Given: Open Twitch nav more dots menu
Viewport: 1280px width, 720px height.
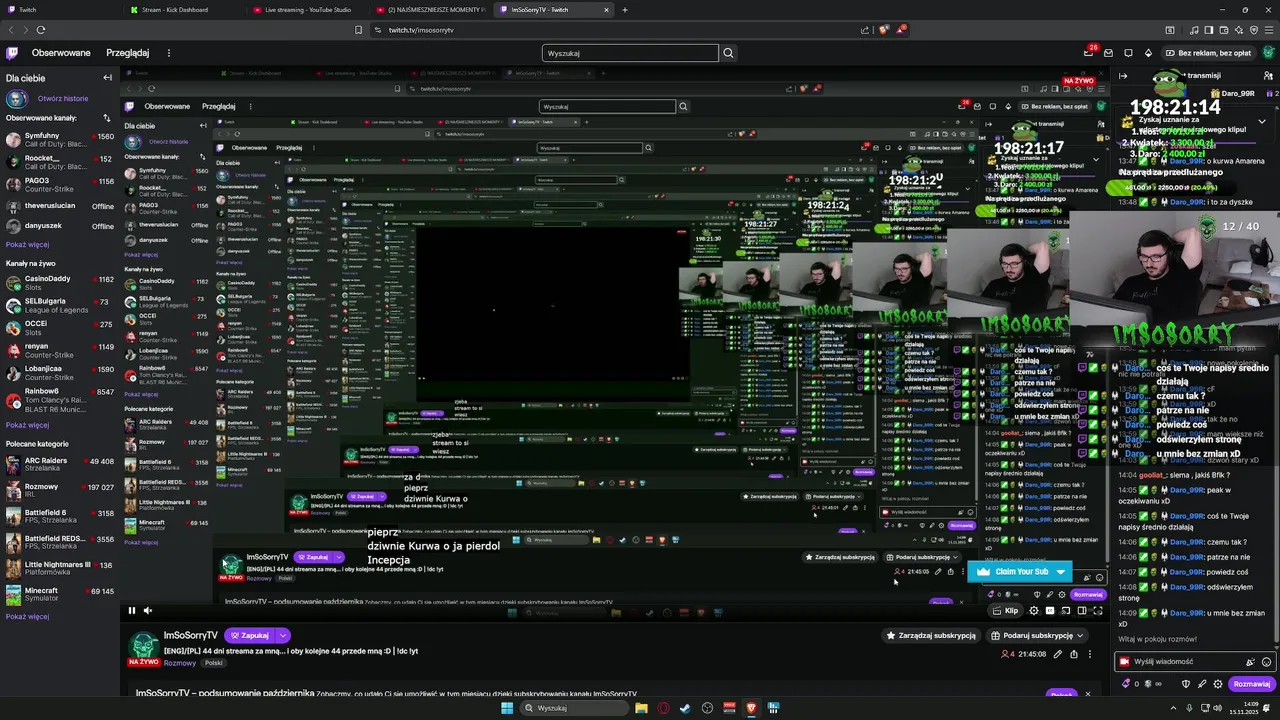Looking at the screenshot, I should coord(168,53).
